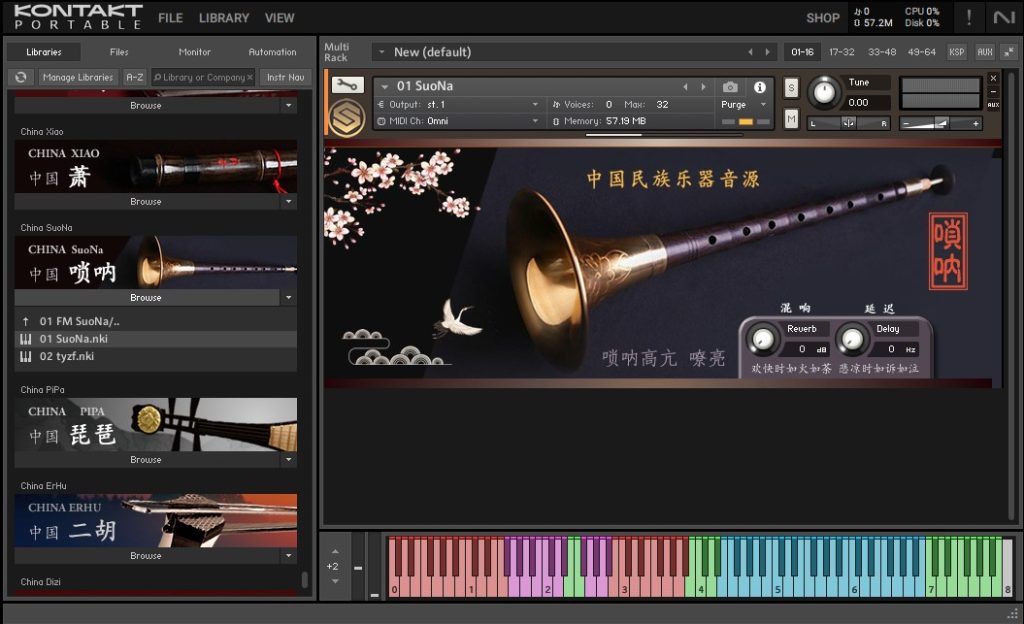Image resolution: width=1024 pixels, height=624 pixels.
Task: Expand the China ErHu Browse options arrow
Action: (289, 555)
